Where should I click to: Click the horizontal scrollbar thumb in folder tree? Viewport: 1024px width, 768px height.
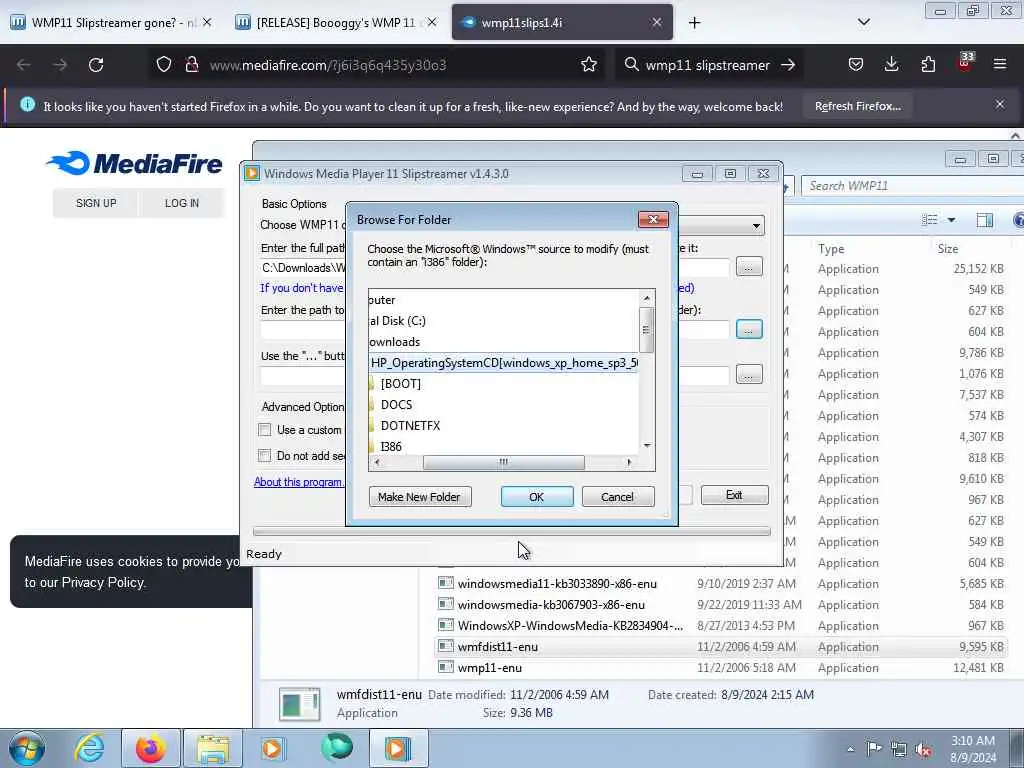tap(504, 462)
